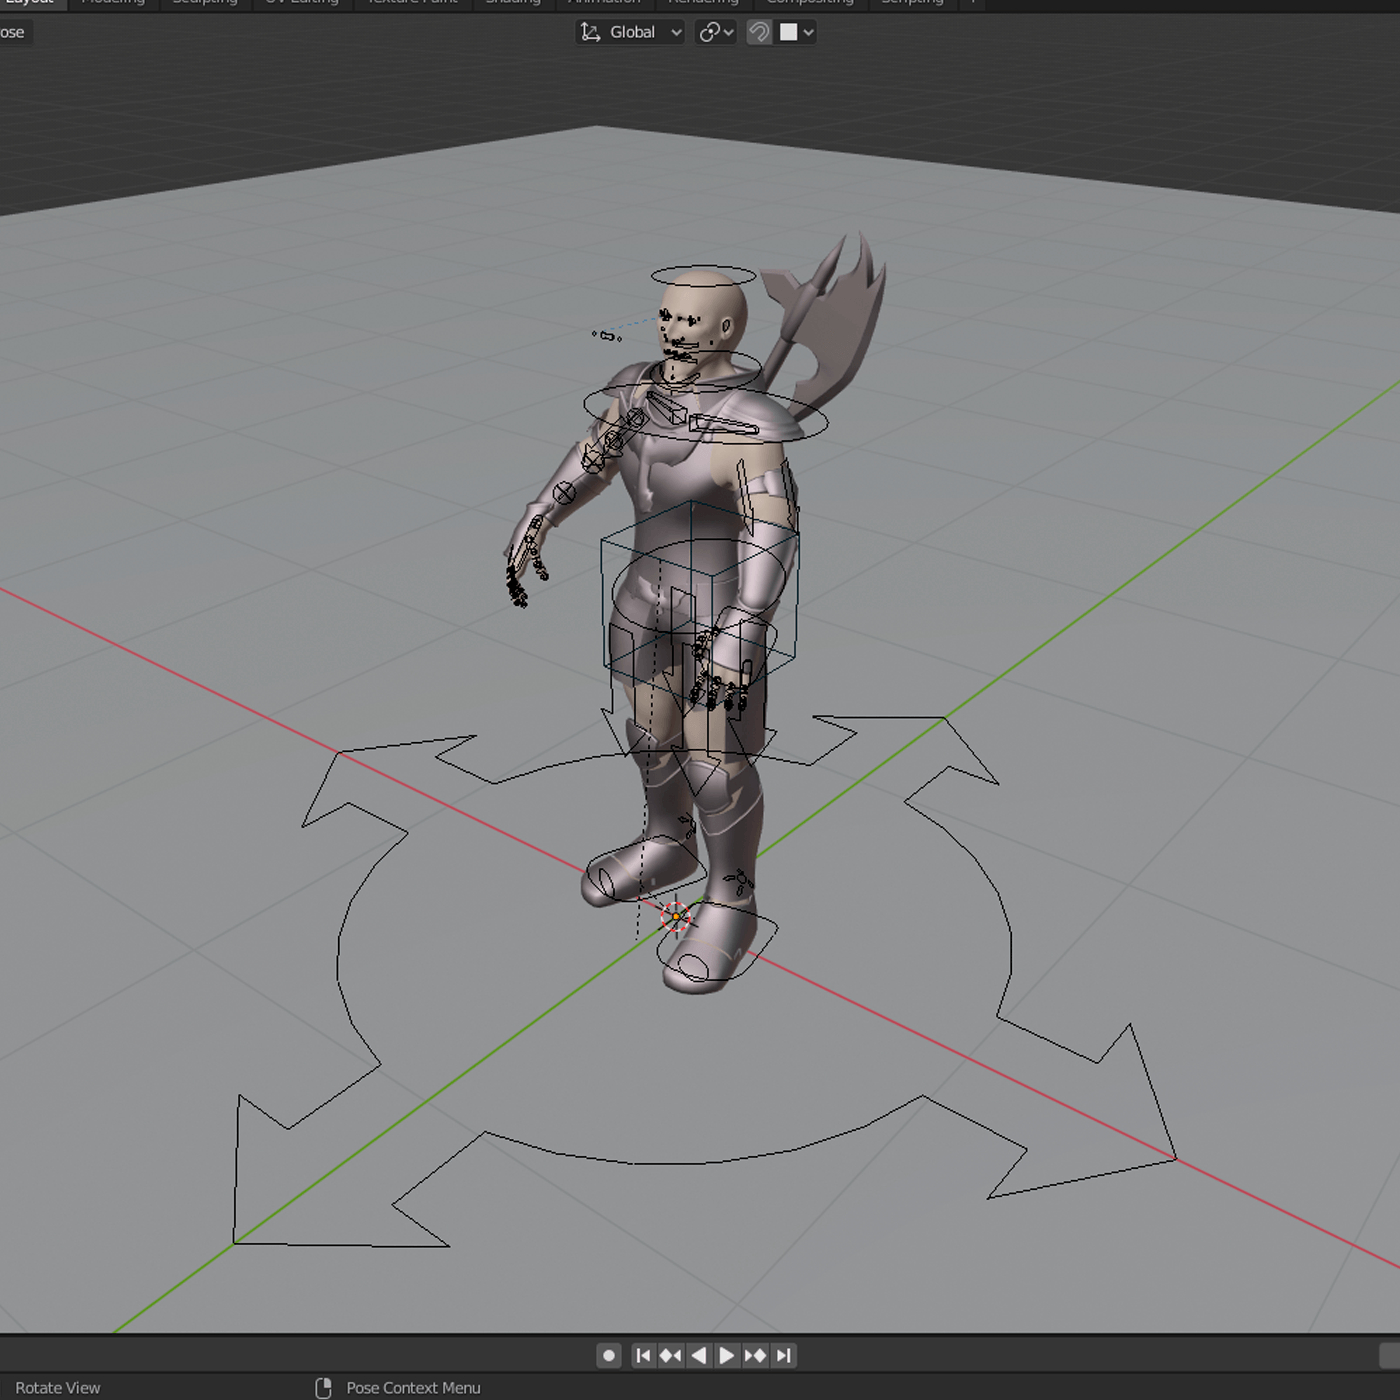
Task: Expand the snapping options dropdown arrow
Action: [808, 32]
